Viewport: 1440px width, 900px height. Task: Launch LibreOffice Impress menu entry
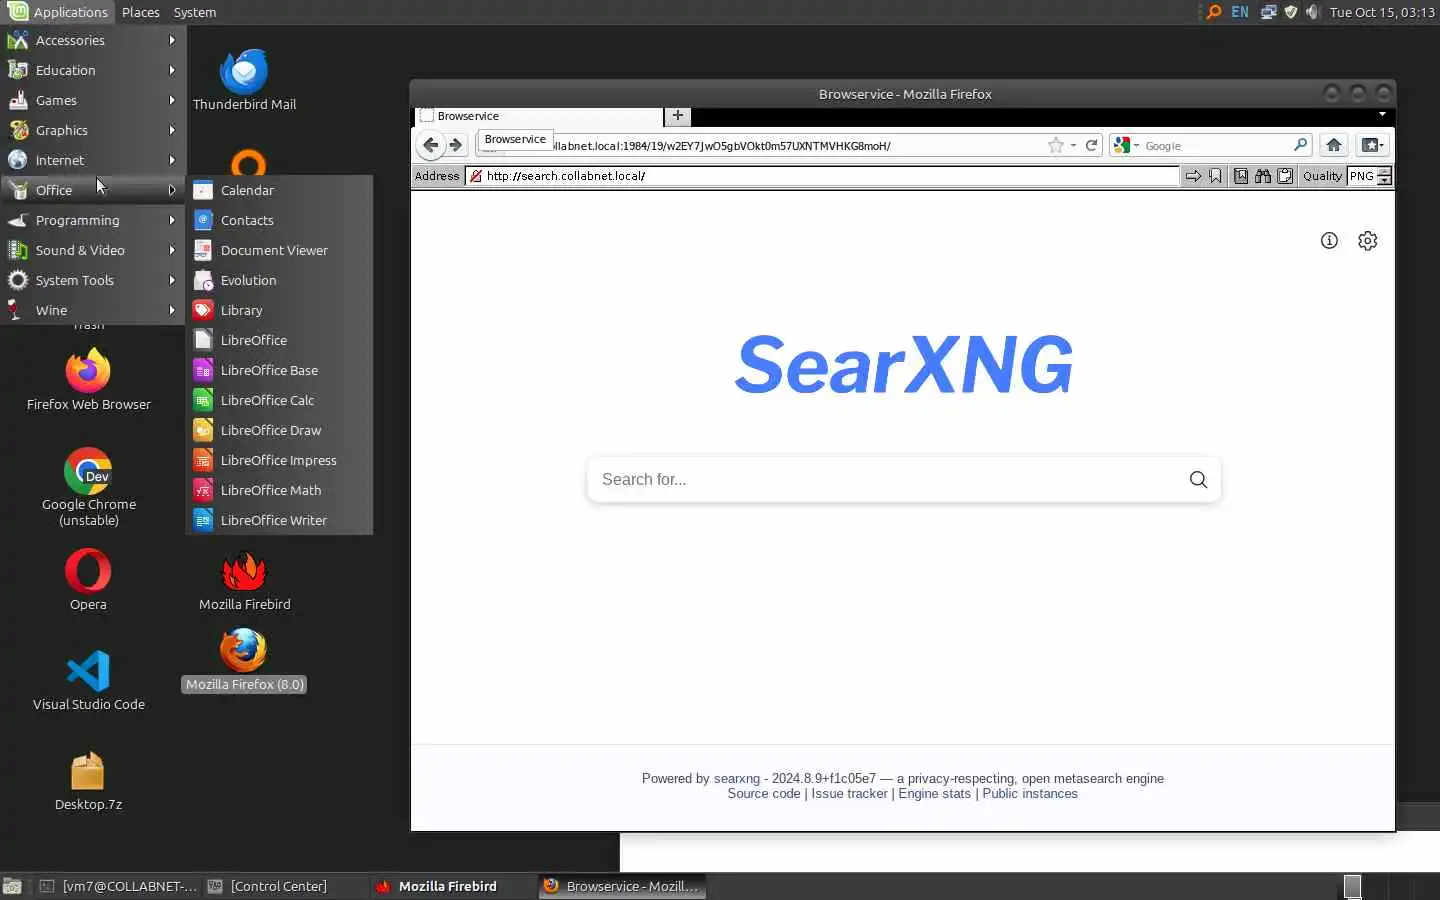coord(279,460)
